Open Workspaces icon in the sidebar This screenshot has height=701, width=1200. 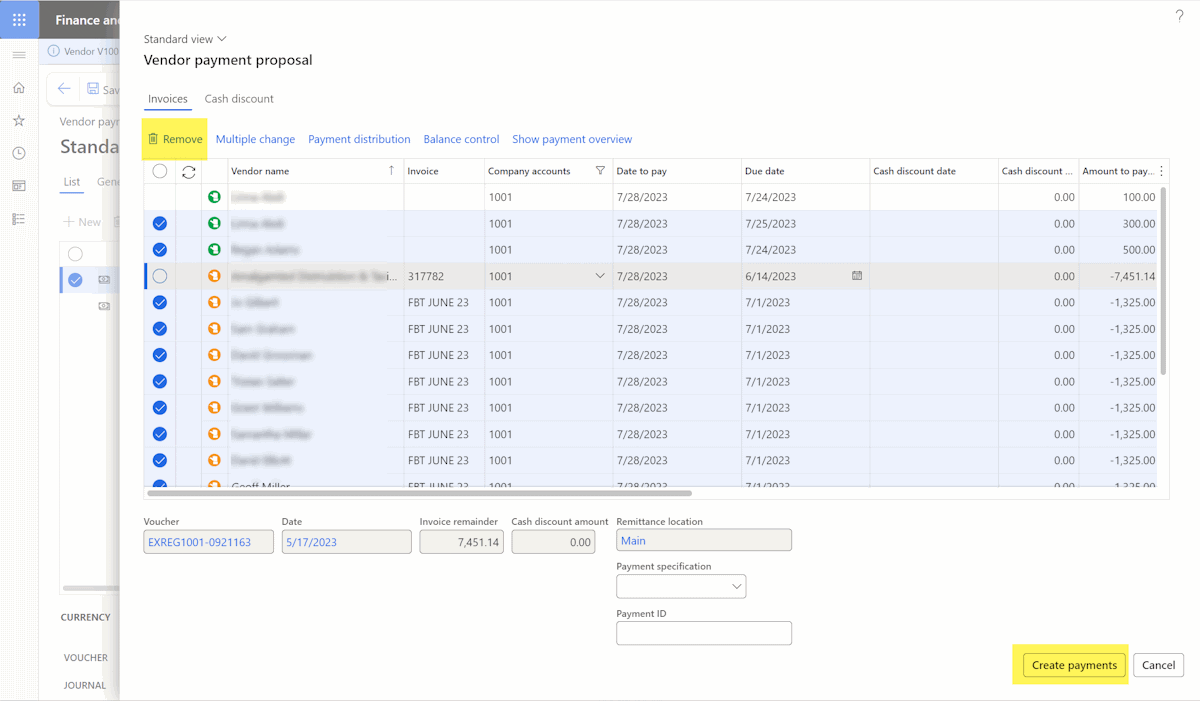click(19, 186)
